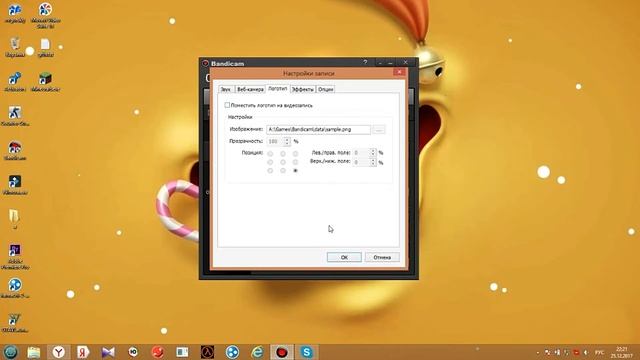Screen dimensions: 640x360
Task: Browse for the logo image file
Action: (x=379, y=130)
